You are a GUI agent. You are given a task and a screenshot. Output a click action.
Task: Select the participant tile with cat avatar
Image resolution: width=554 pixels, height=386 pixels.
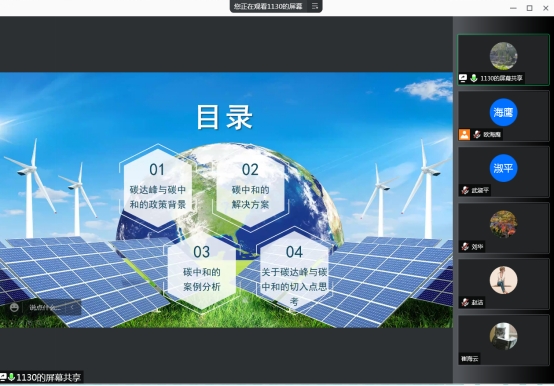503,340
